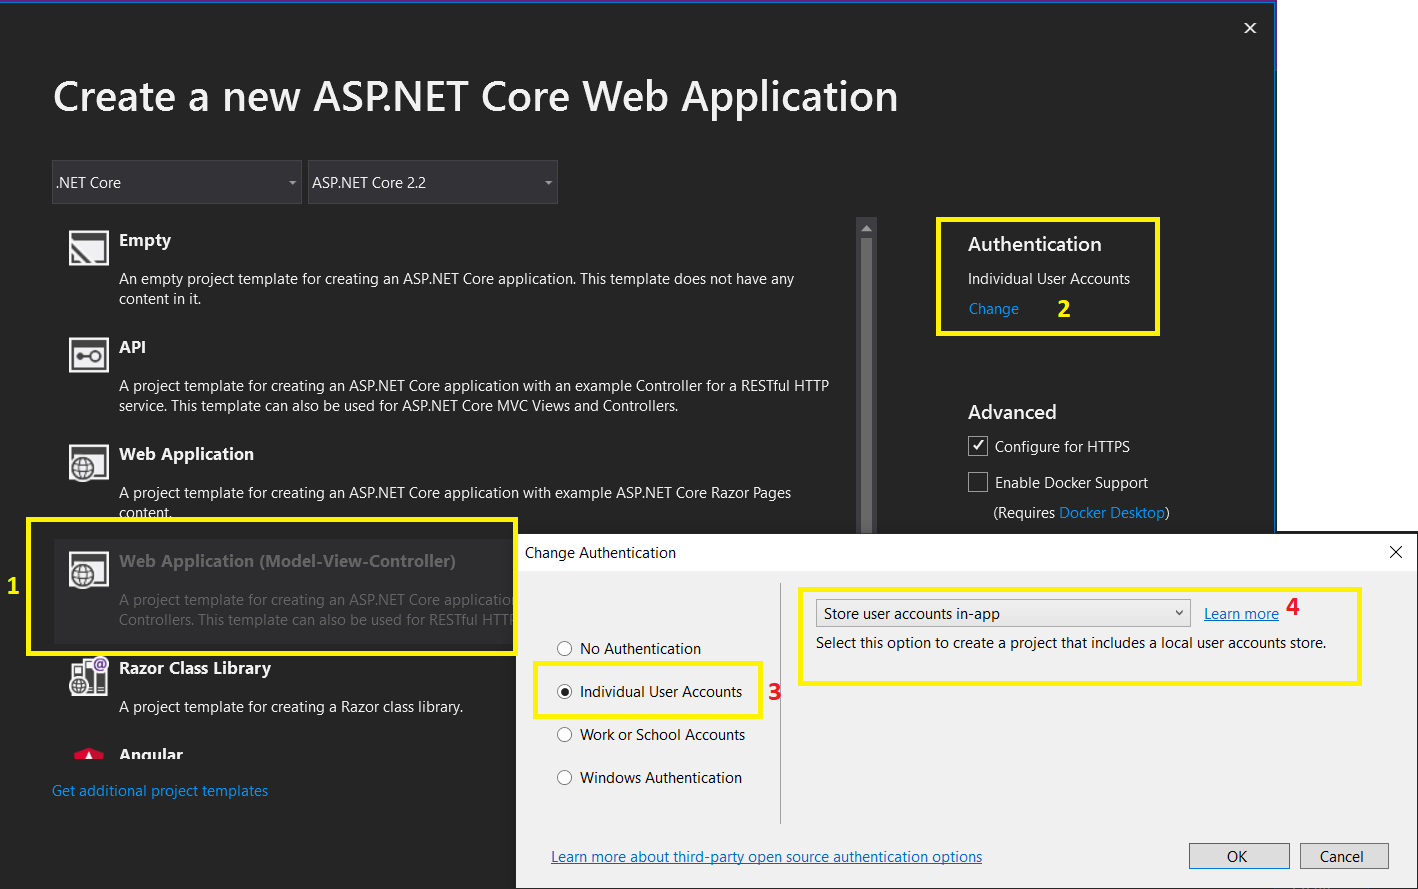Open third-party open source authentication options link
This screenshot has height=889, width=1418.
pos(766,856)
